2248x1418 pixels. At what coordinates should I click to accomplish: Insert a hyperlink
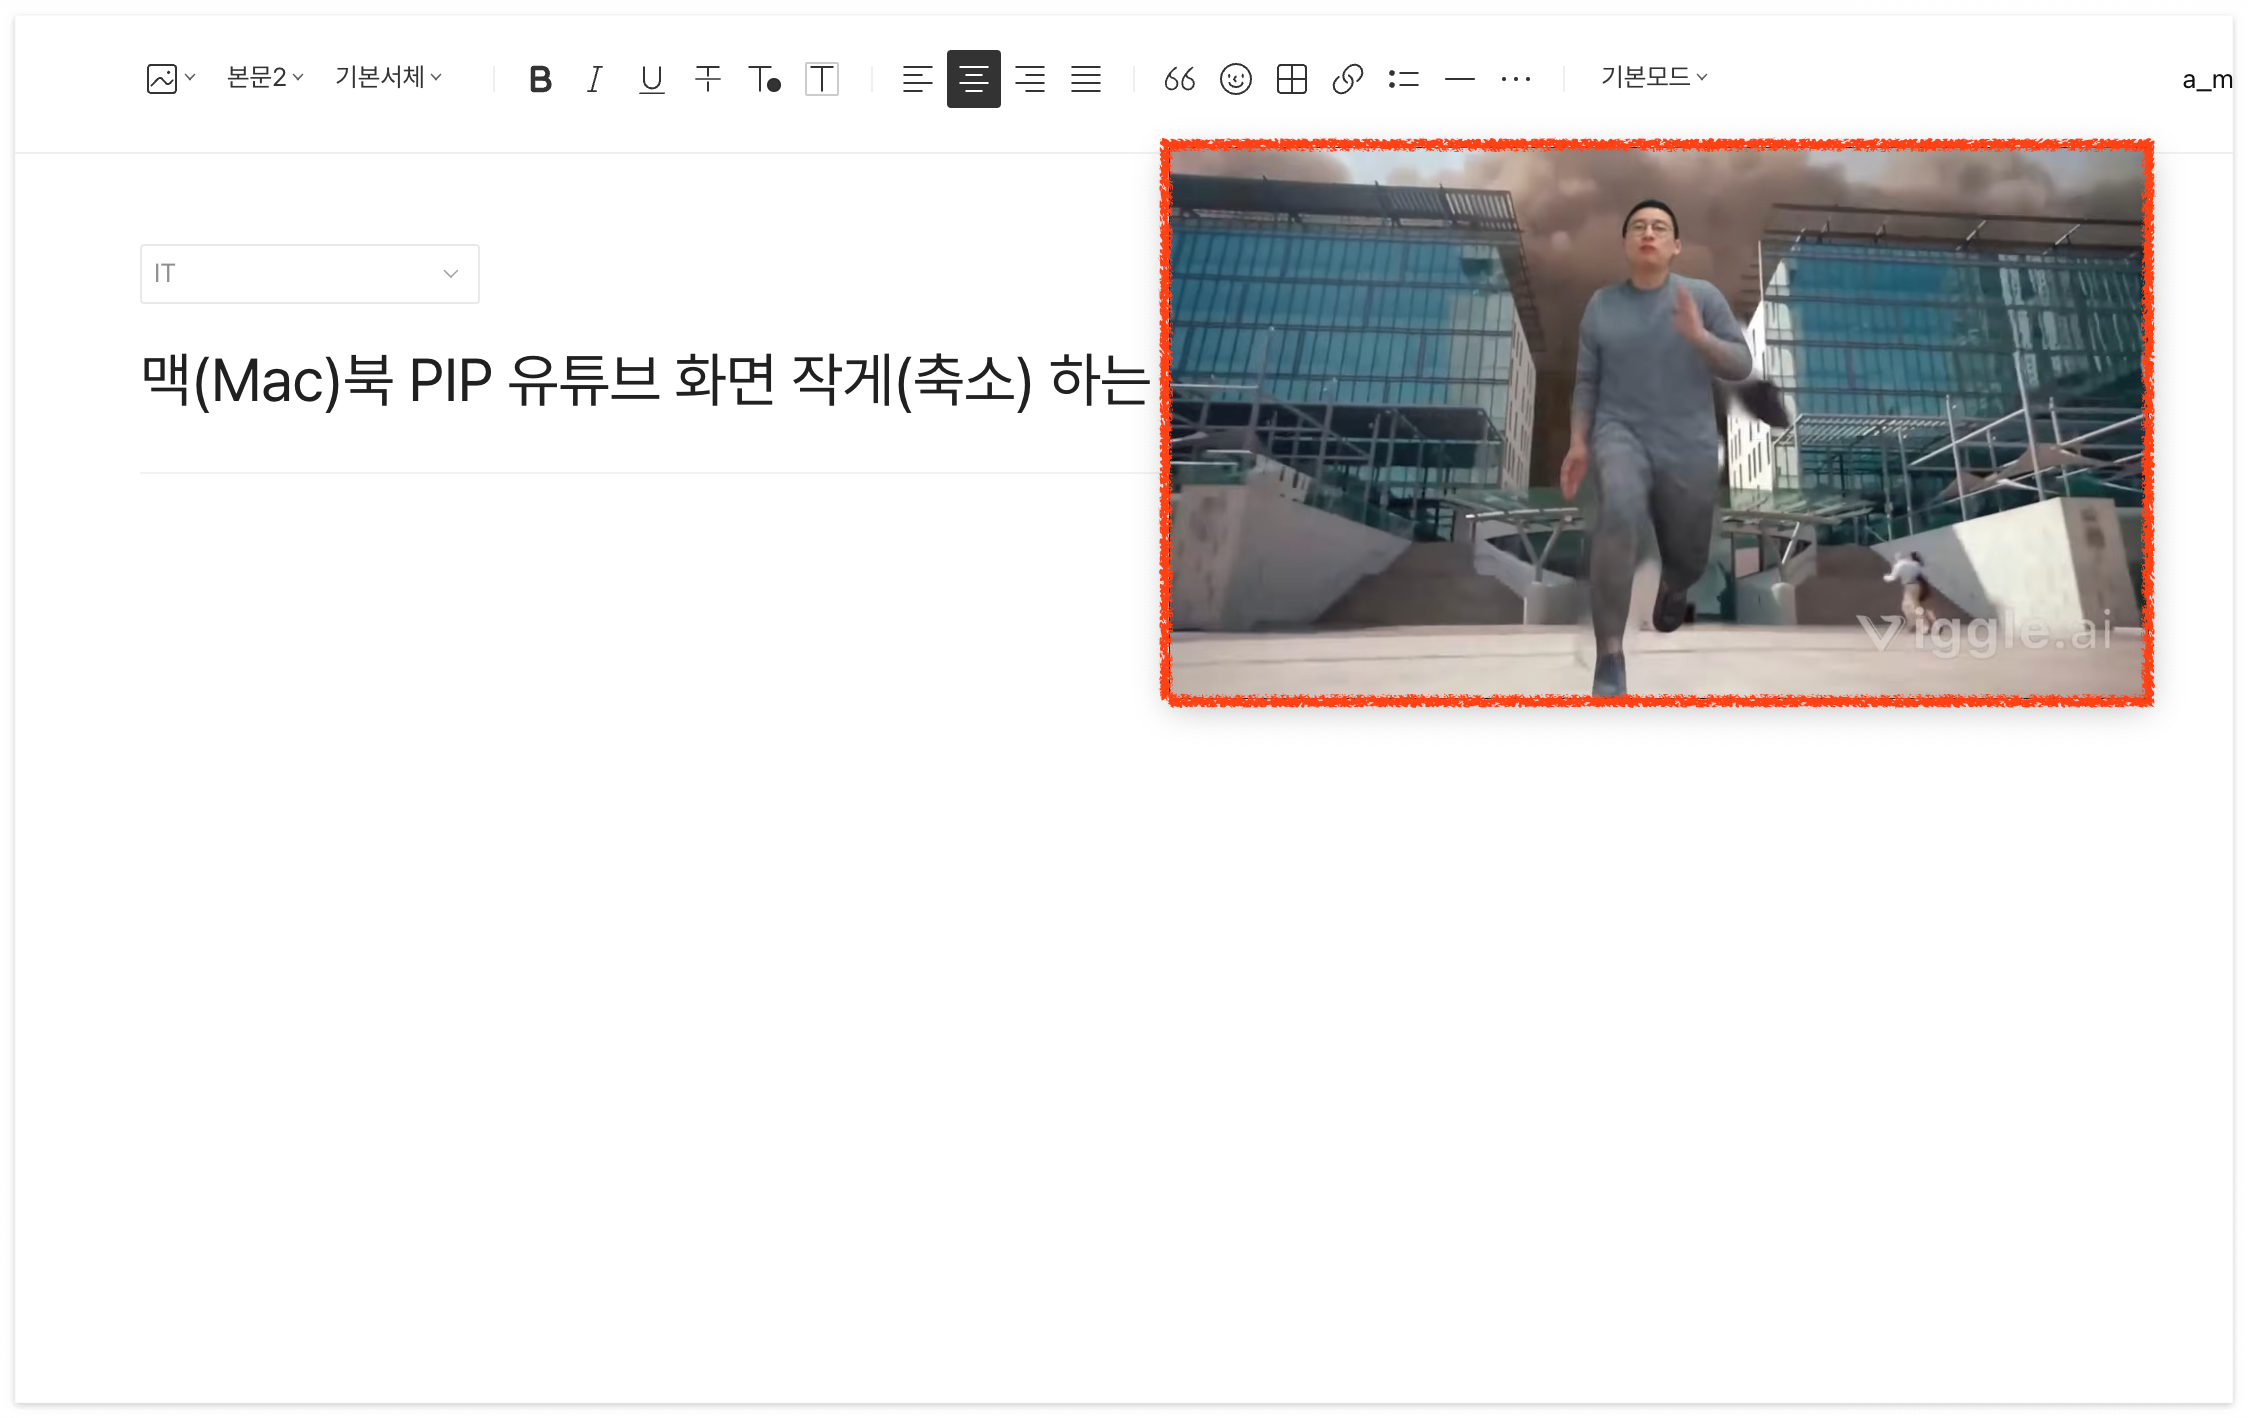1347,78
